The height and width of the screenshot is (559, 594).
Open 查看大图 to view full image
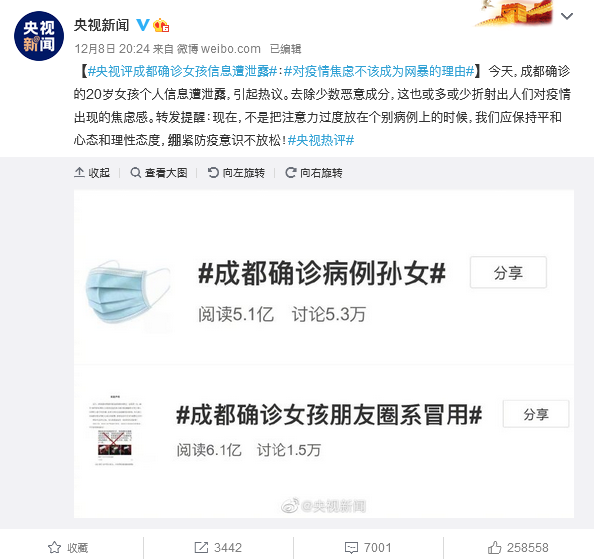click(x=159, y=173)
